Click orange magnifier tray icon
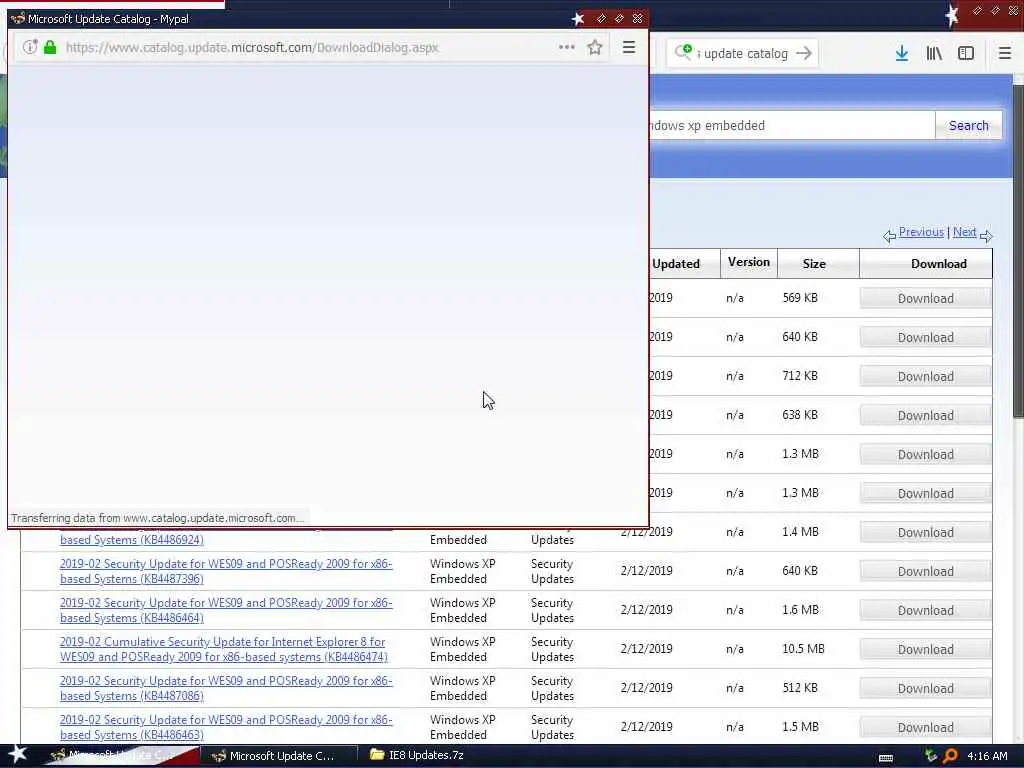Screen dimensions: 1024x768 950,756
